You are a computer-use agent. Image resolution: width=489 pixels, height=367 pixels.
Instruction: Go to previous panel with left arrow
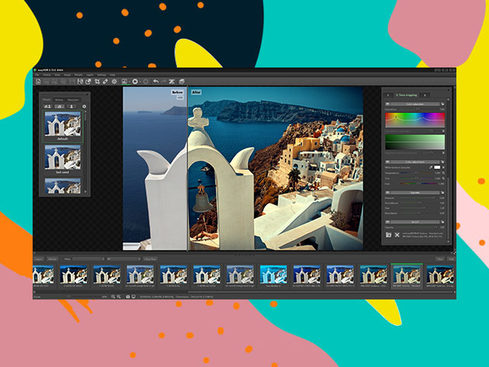pos(388,95)
